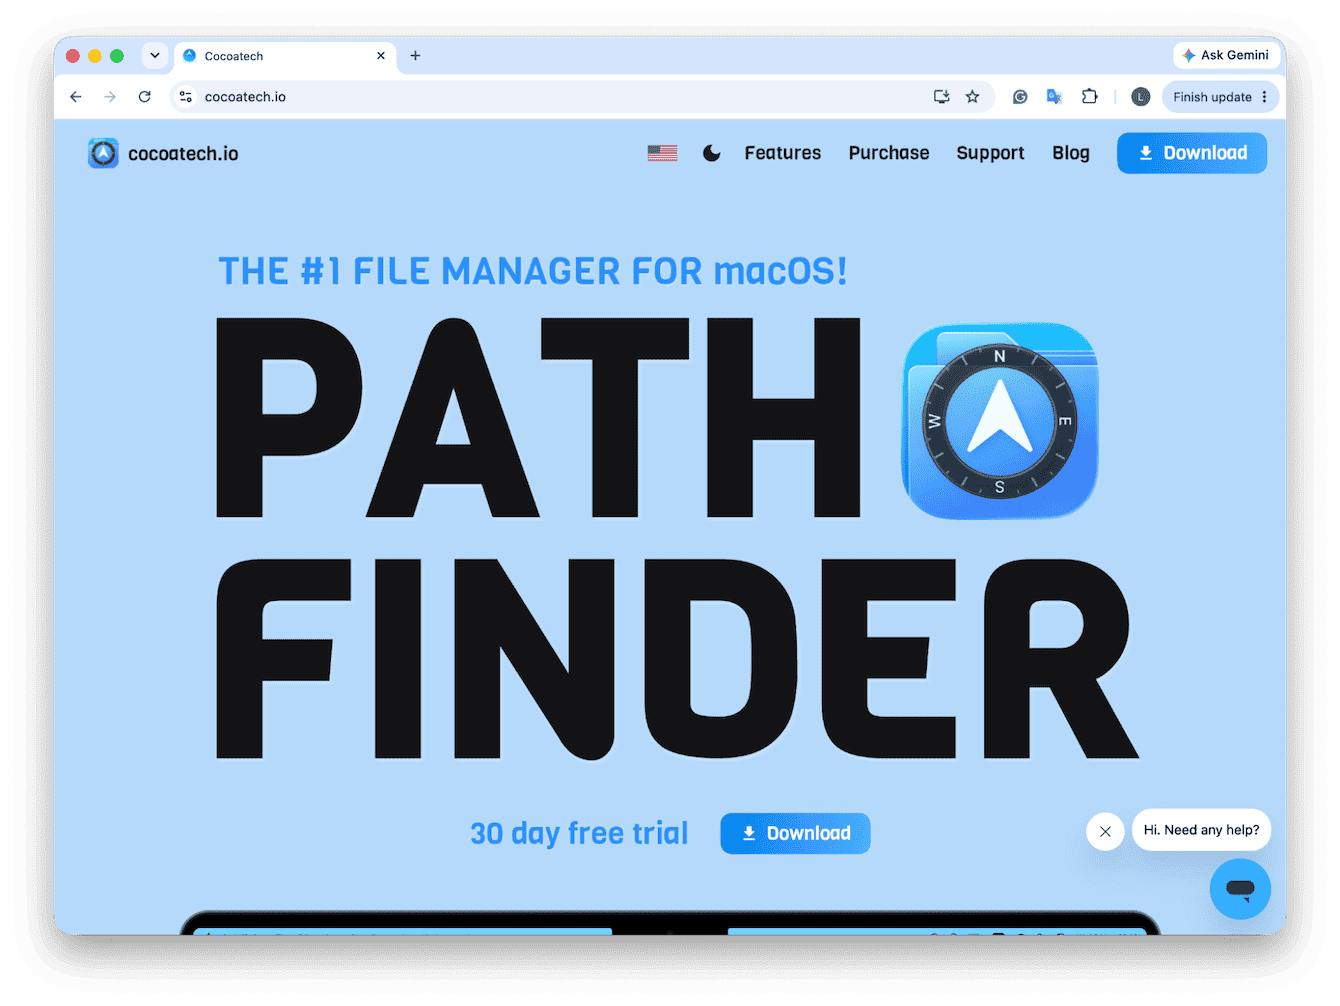This screenshot has height=1006, width=1340.
Task: Click the '30 day free trial' text
Action: (579, 833)
